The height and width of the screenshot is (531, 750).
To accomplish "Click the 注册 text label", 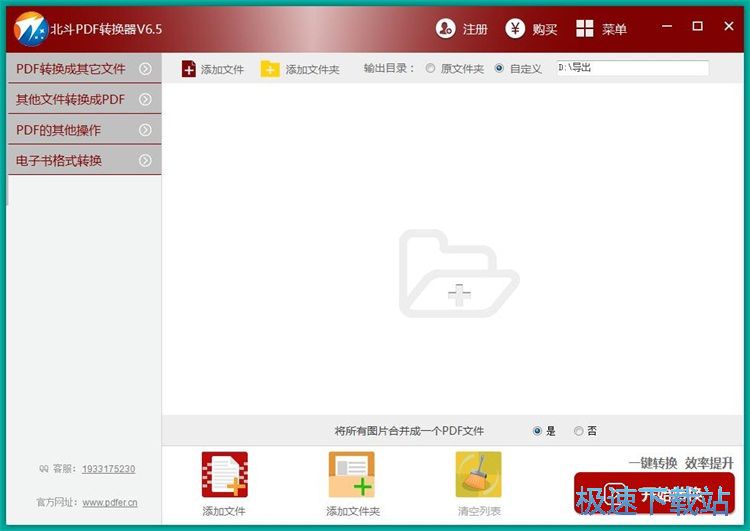I will pos(475,30).
